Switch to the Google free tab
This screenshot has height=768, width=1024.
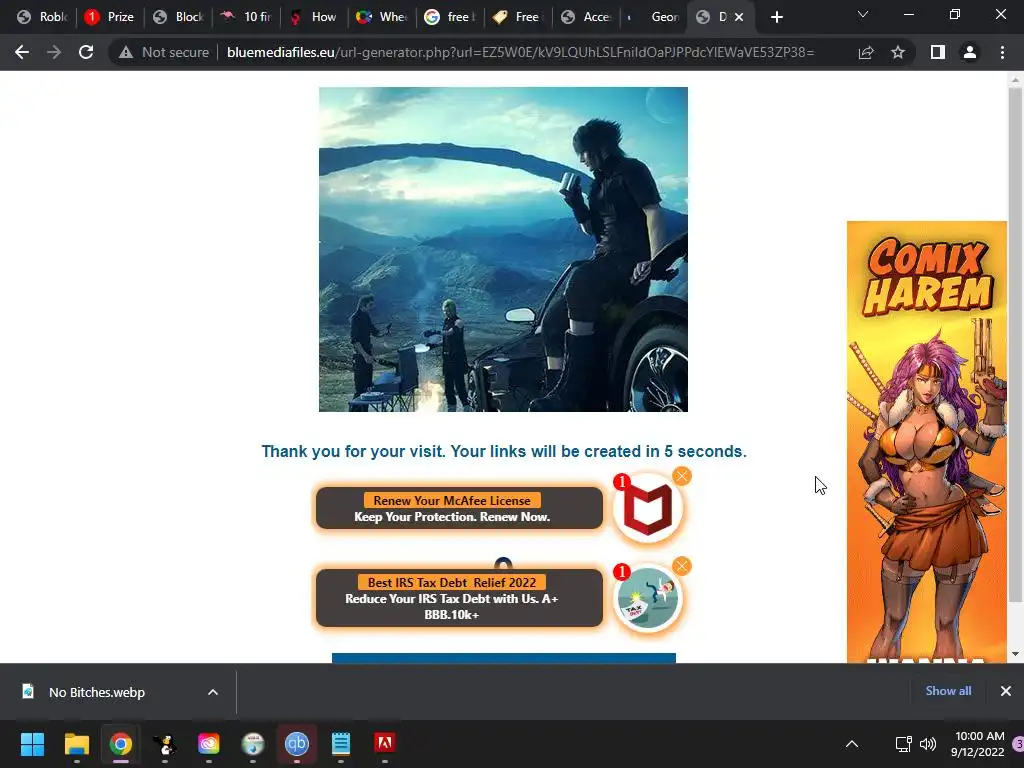pos(449,17)
